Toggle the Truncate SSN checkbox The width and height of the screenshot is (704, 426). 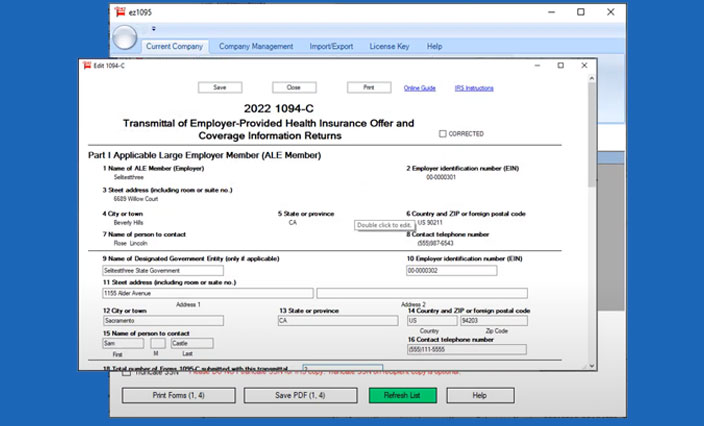(x=127, y=372)
